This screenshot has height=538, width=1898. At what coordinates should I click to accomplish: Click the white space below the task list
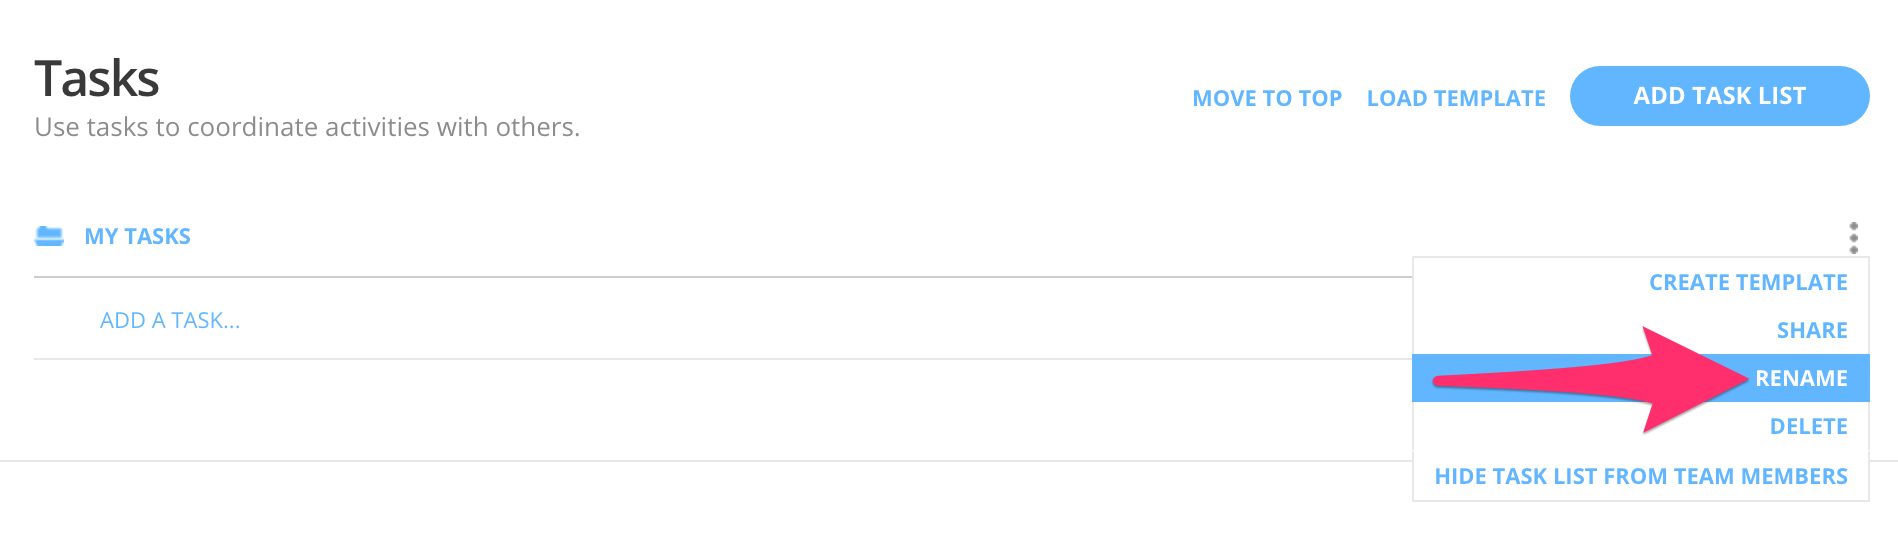tap(700, 410)
